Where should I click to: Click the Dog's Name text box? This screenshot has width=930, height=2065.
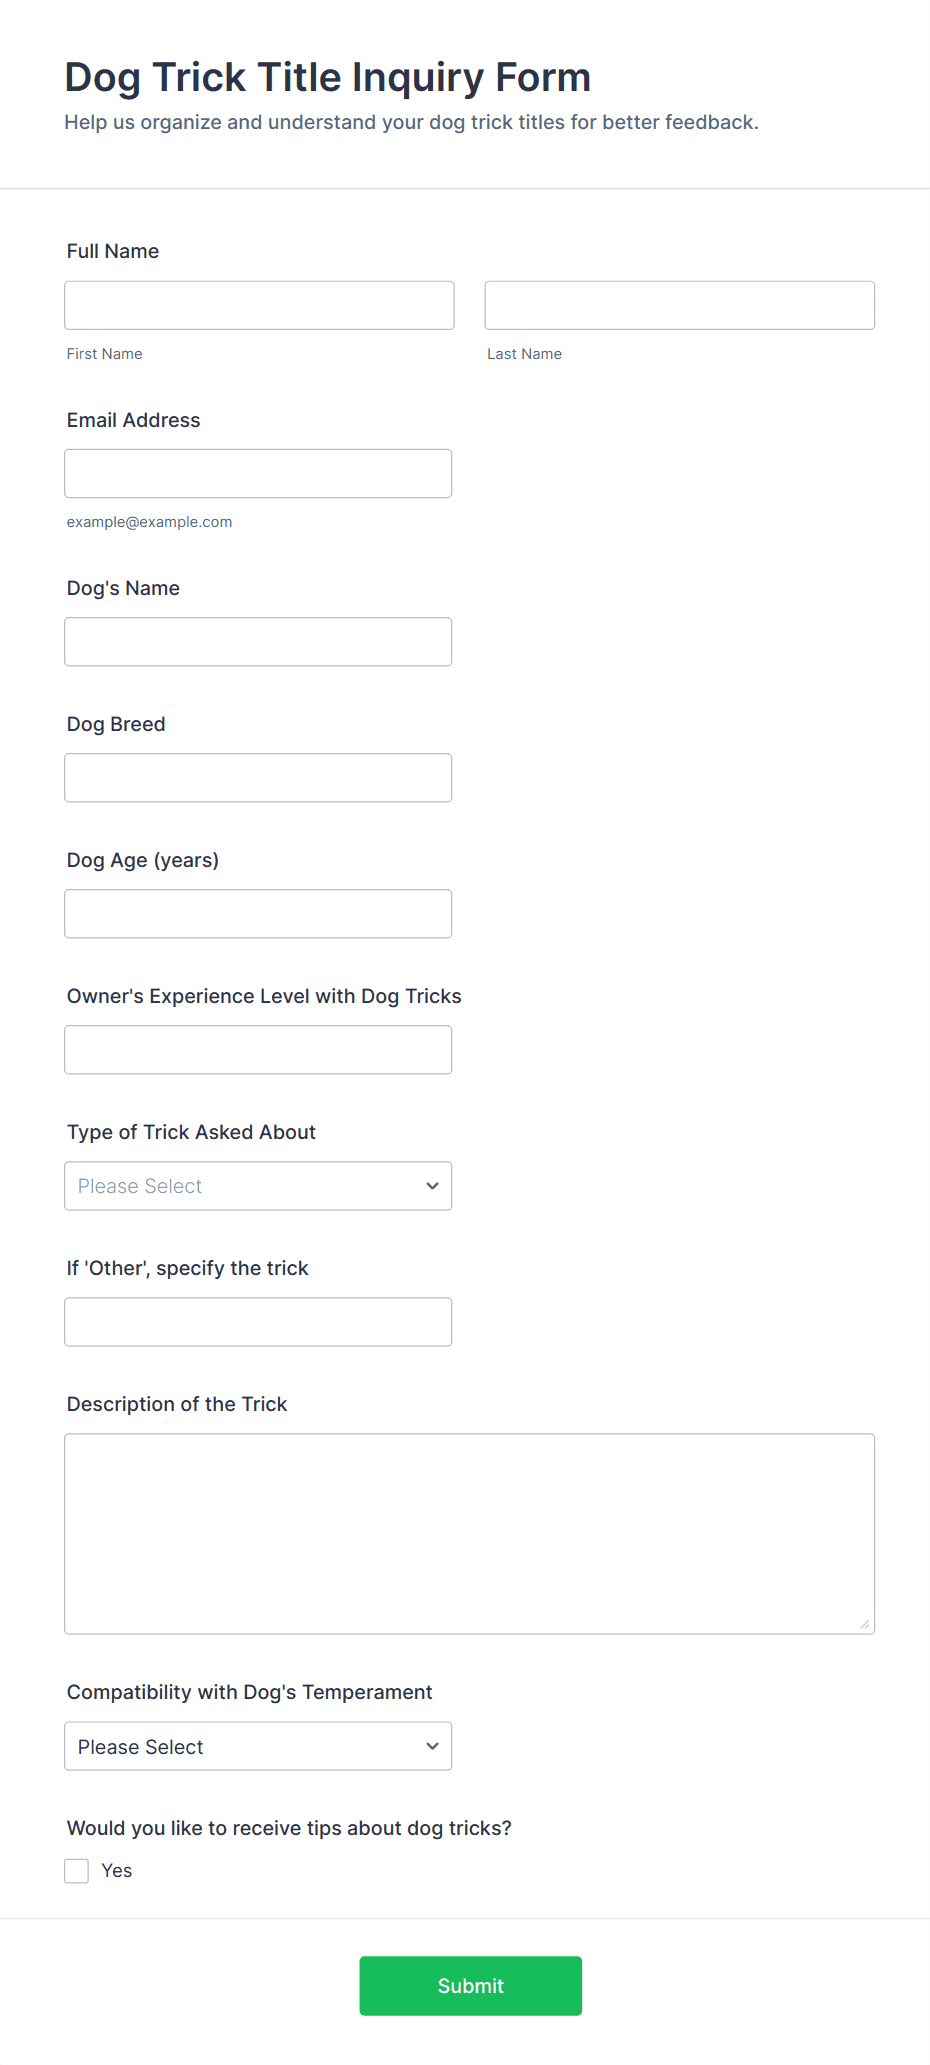coord(258,641)
